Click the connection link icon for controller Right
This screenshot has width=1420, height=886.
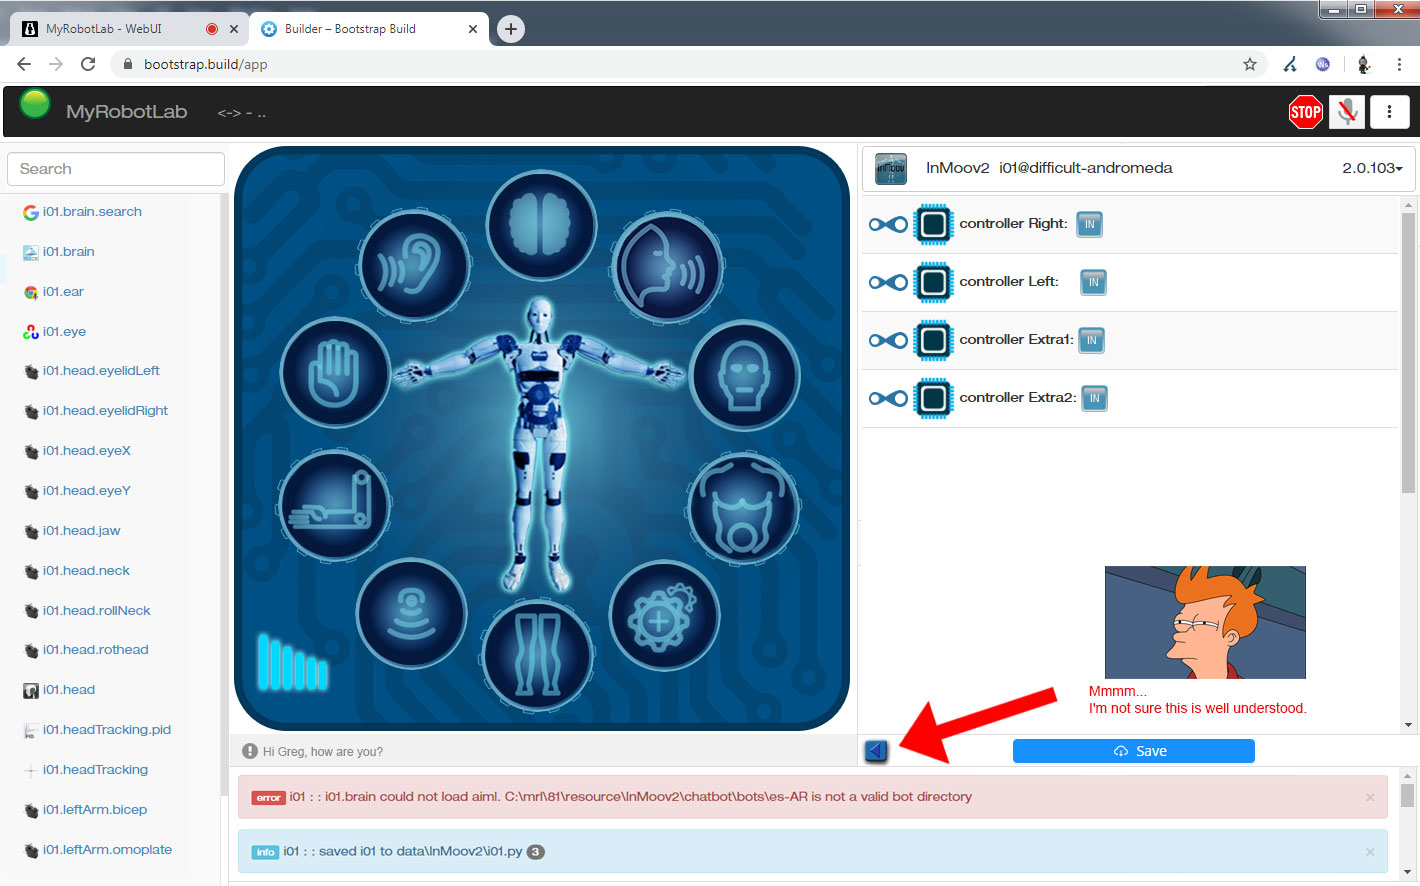click(888, 224)
